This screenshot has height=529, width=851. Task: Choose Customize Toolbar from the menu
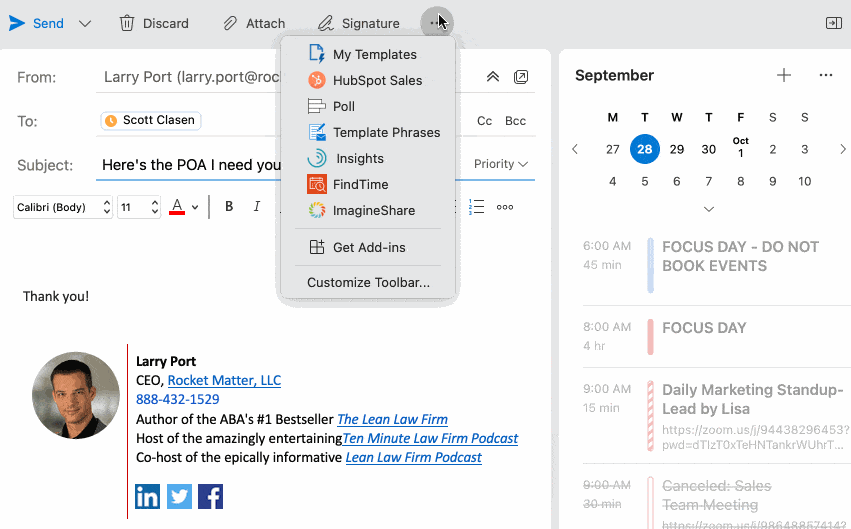pyautogui.click(x=368, y=282)
